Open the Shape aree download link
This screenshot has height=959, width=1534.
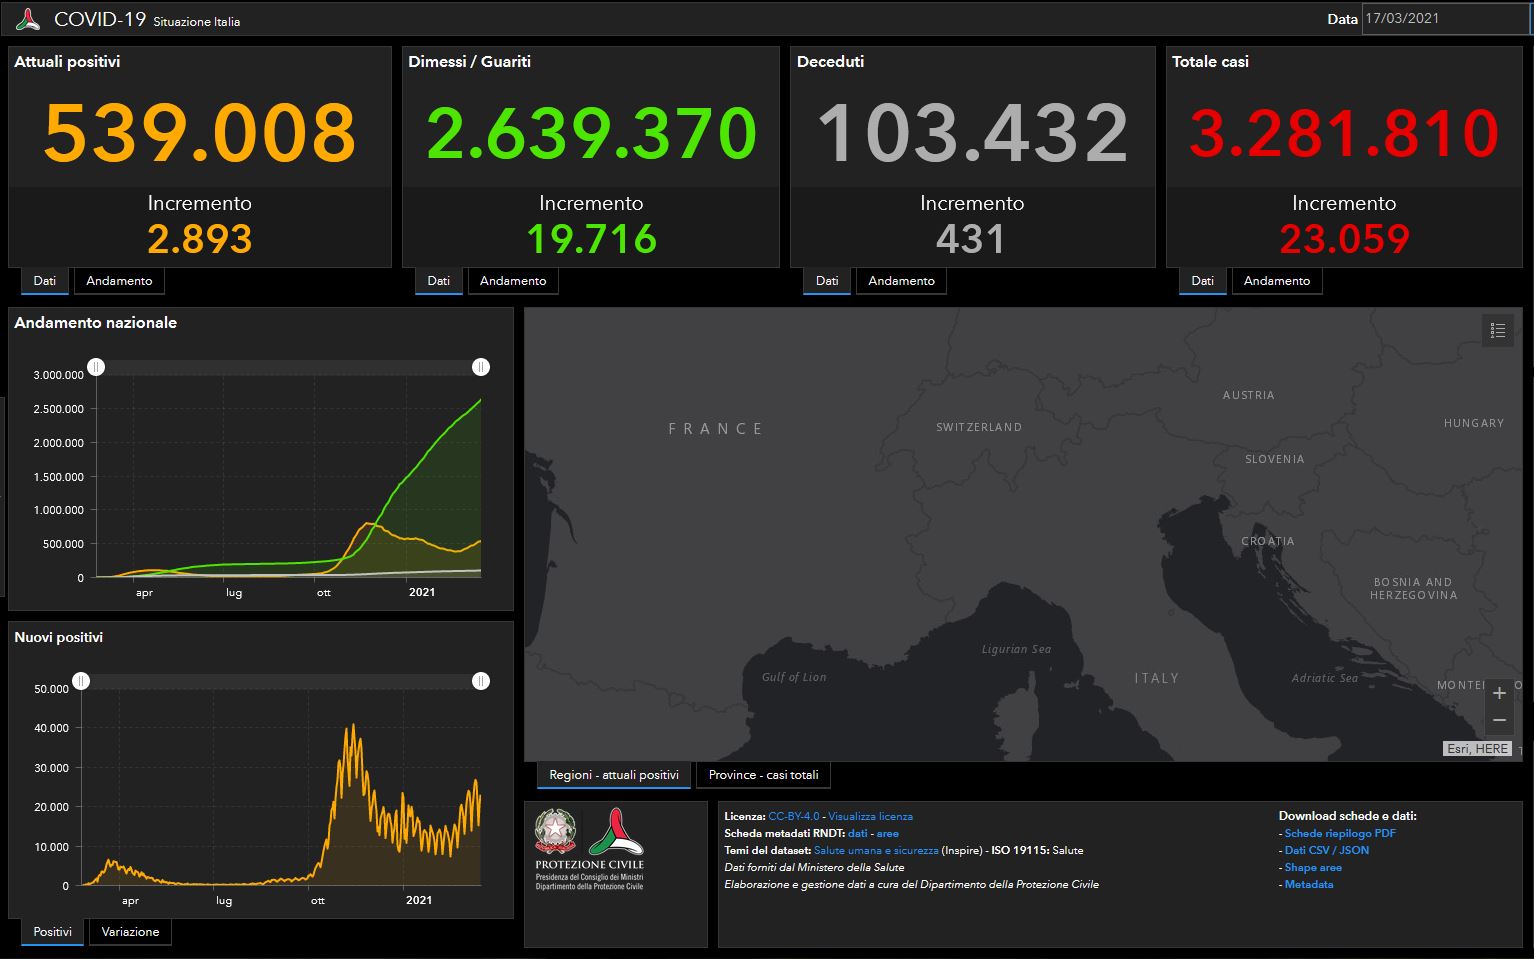pos(1313,867)
